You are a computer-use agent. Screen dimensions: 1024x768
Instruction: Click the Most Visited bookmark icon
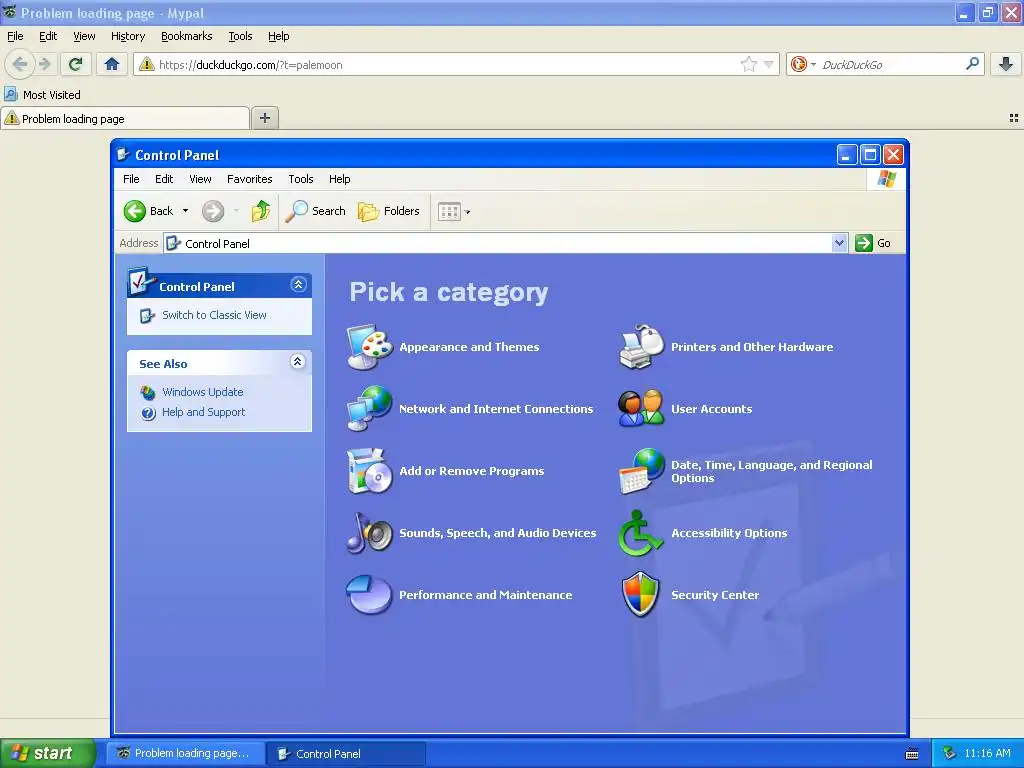[x=10, y=95]
